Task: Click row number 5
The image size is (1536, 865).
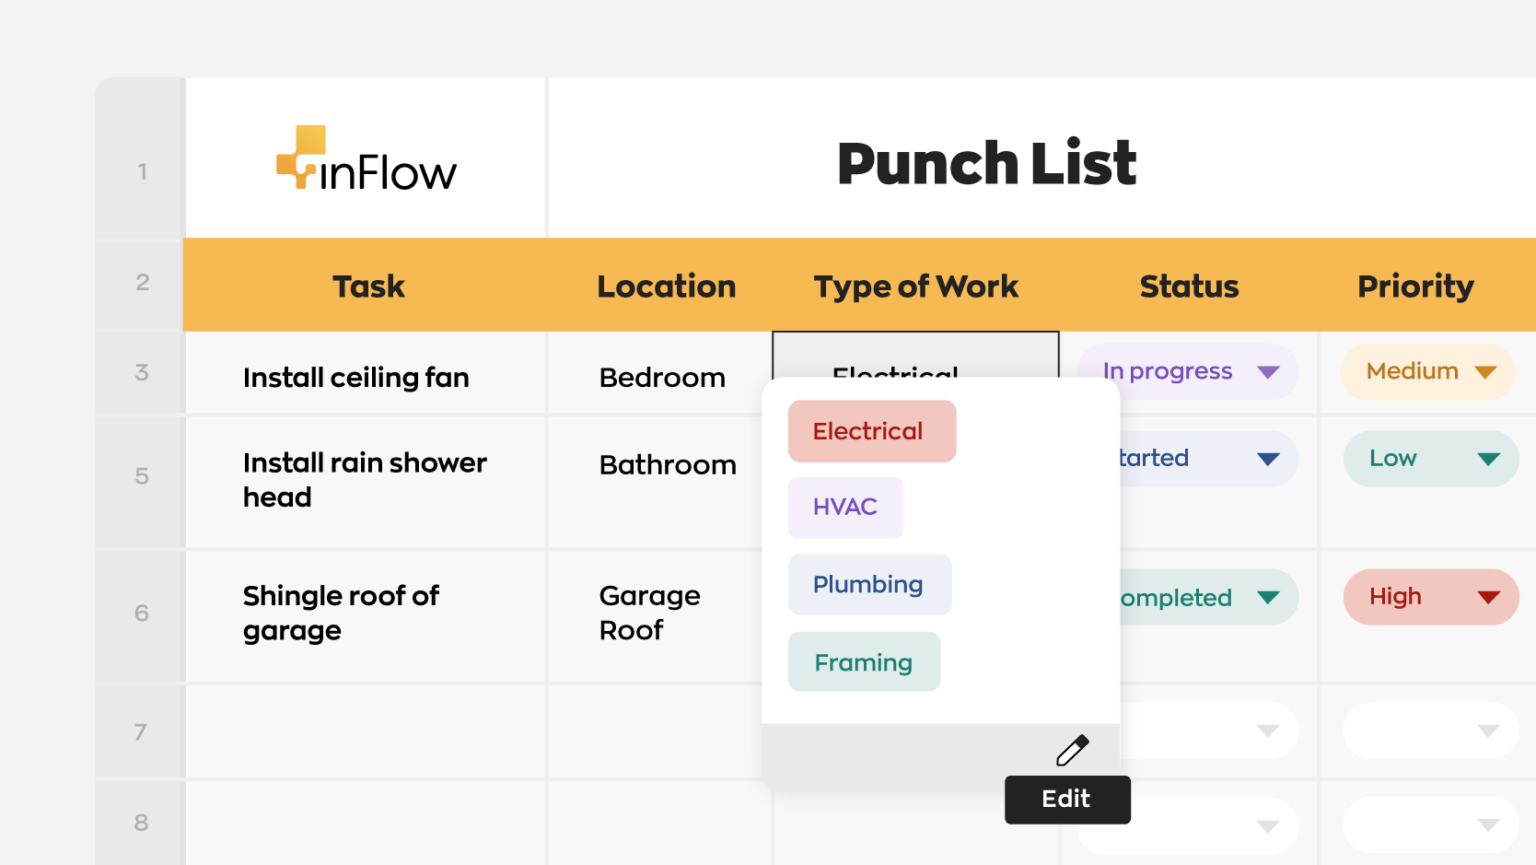Action: click(140, 477)
